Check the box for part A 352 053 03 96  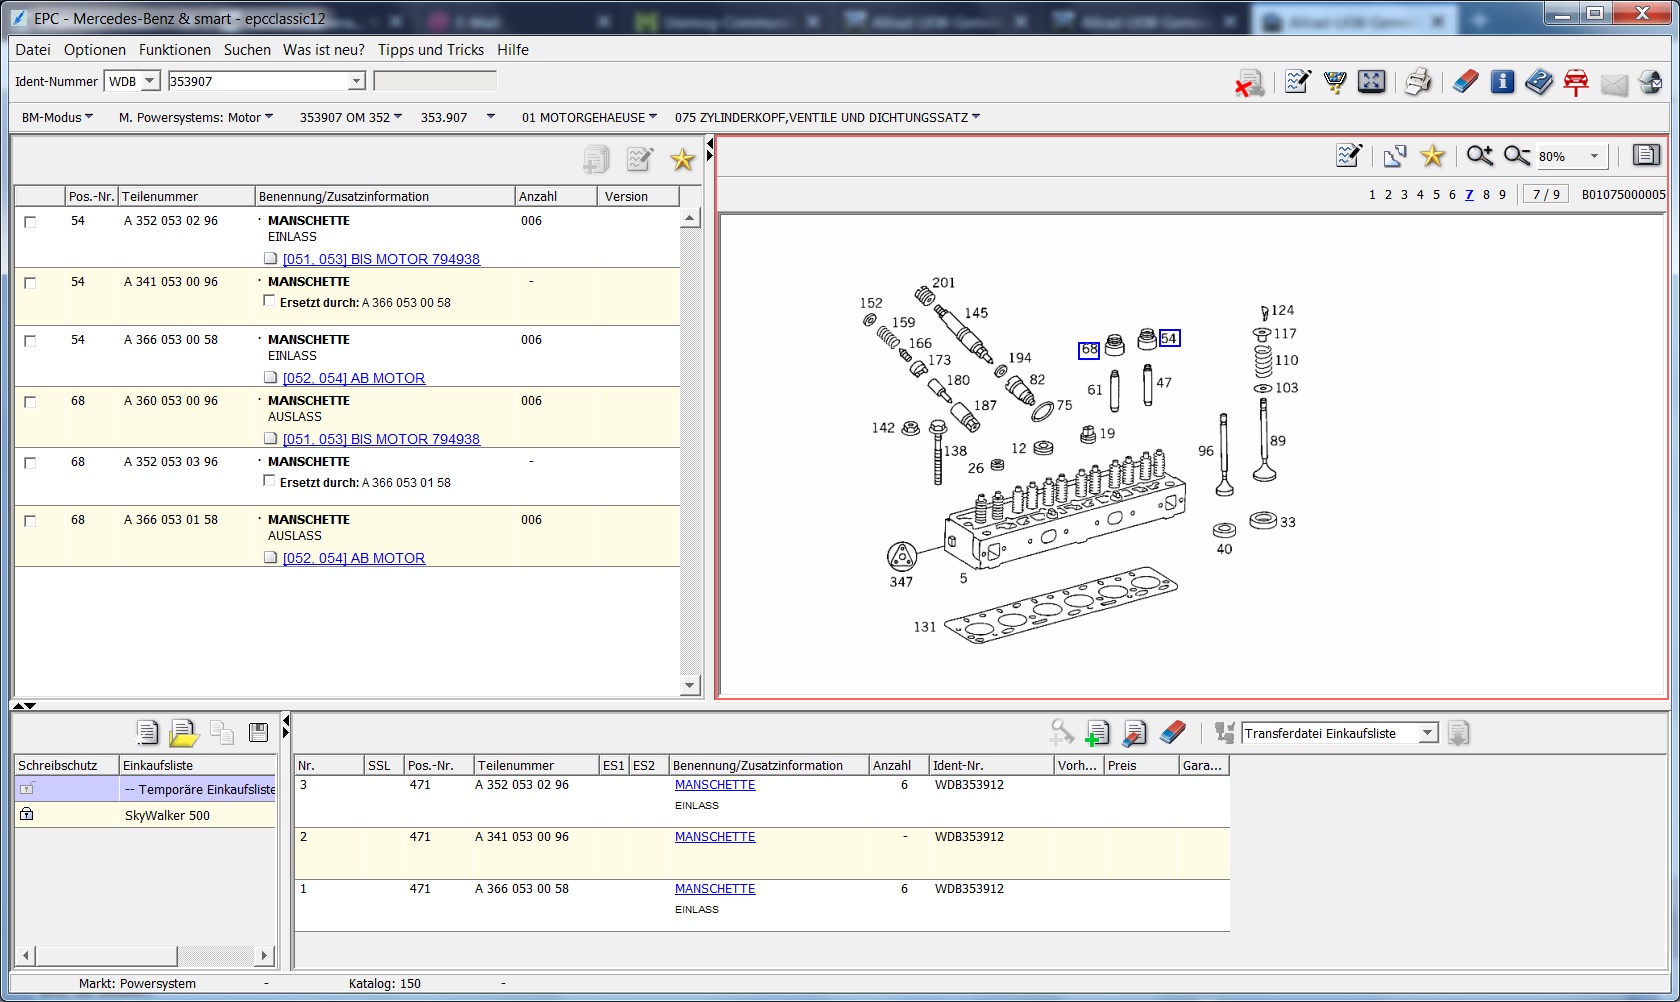tap(30, 463)
